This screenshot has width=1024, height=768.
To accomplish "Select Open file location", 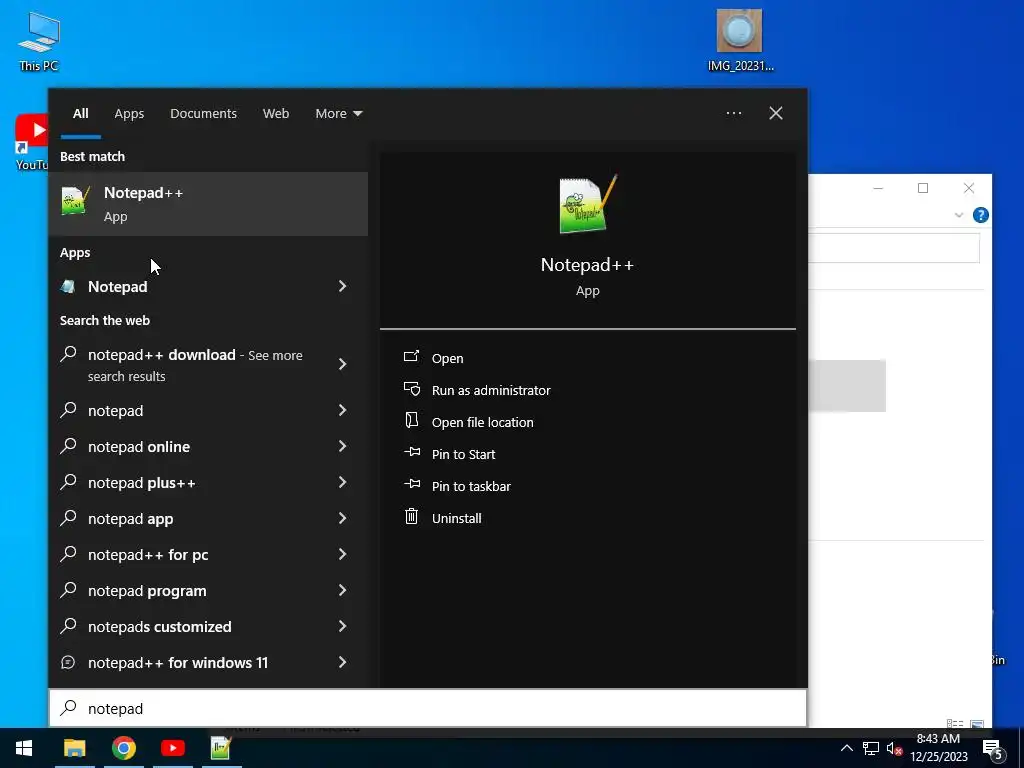I will (x=483, y=423).
